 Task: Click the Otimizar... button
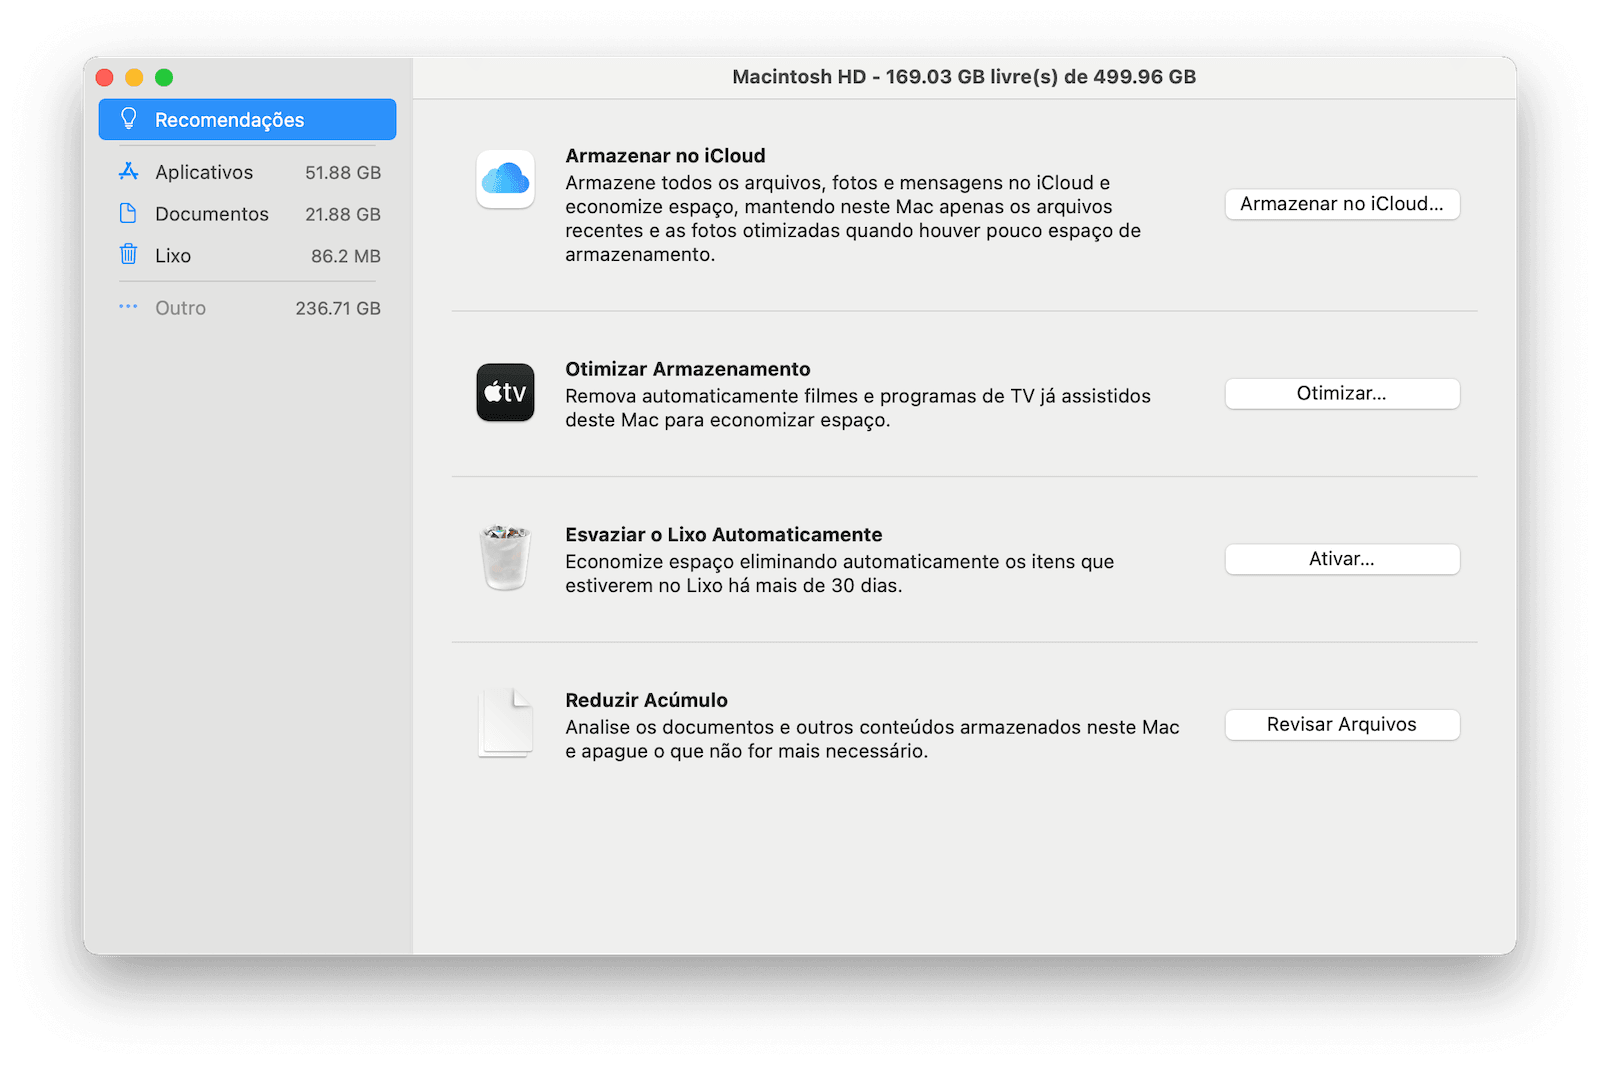click(1342, 393)
